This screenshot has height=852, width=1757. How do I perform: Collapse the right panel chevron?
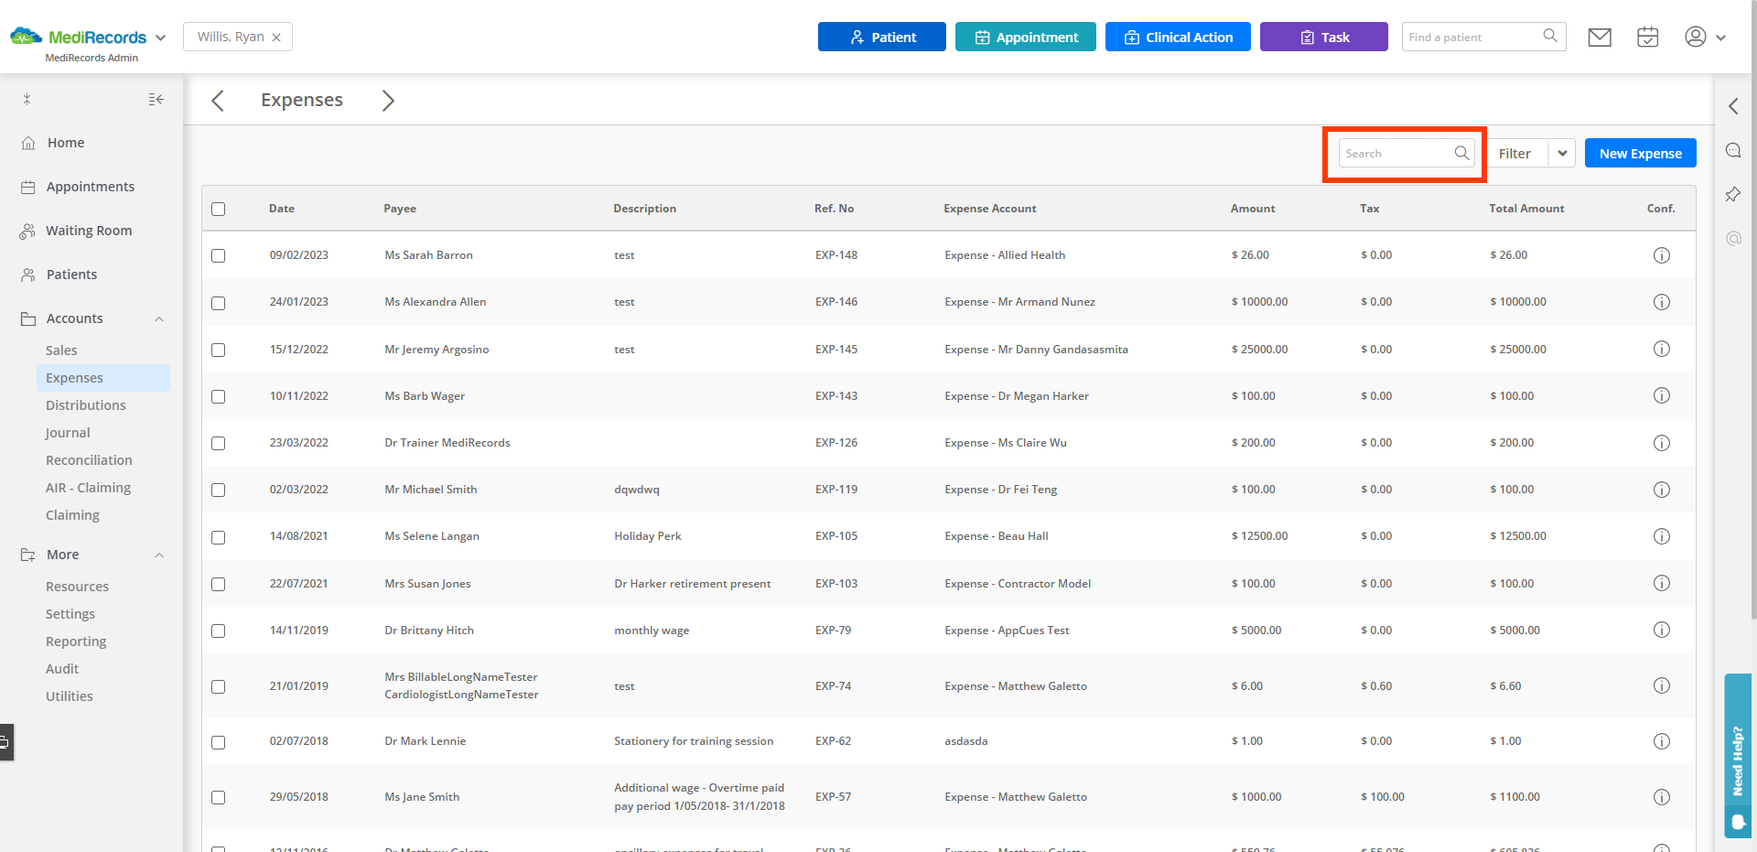1733,106
